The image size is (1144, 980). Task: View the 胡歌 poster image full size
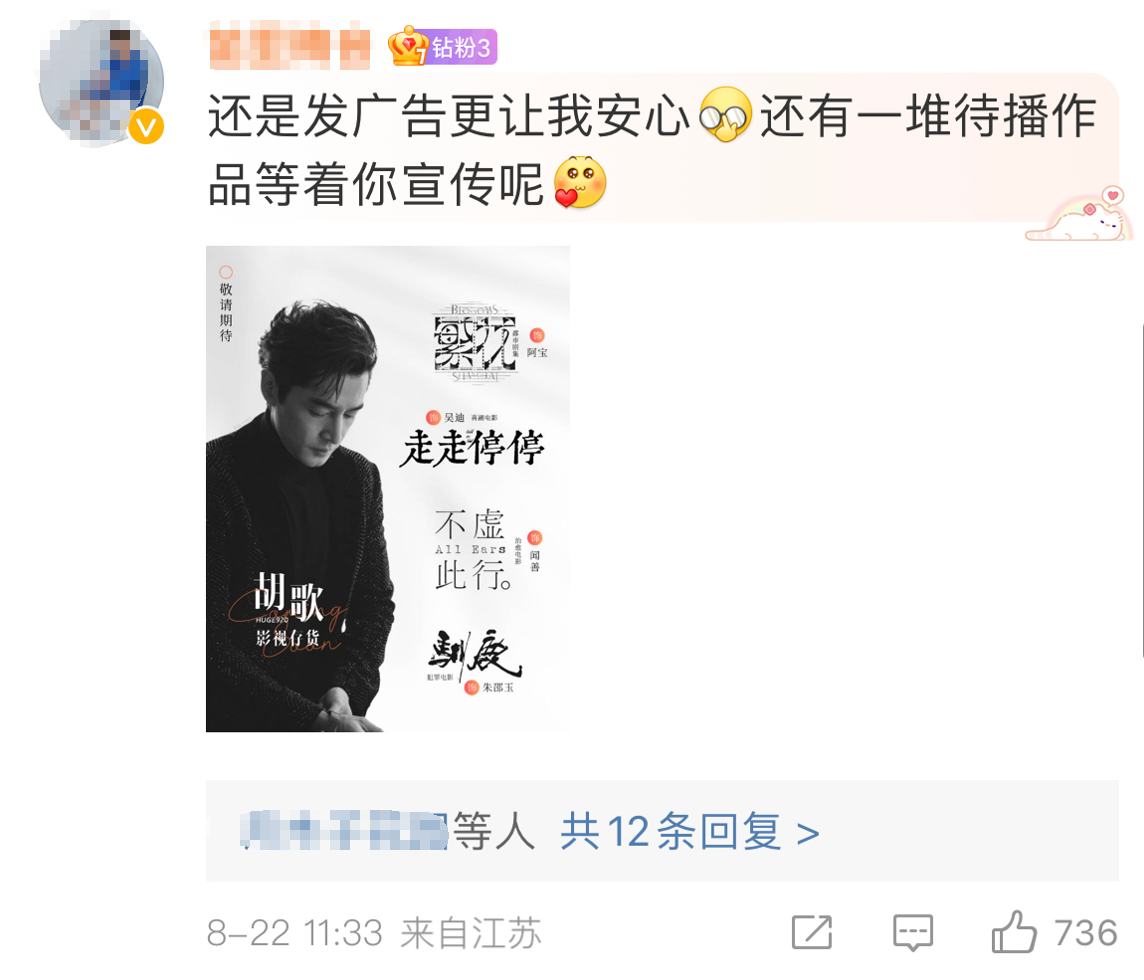click(x=387, y=489)
